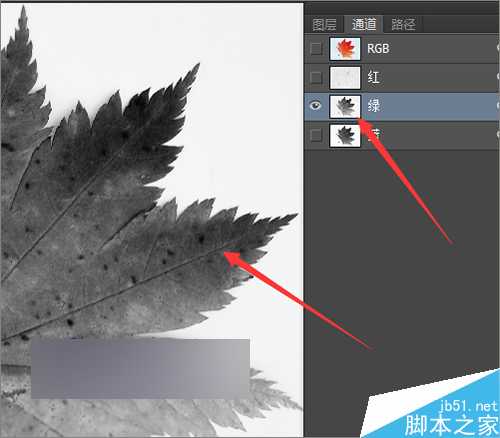This screenshot has width=500, height=438.
Task: Open the 路径 (Paths) tab
Action: coord(403,24)
